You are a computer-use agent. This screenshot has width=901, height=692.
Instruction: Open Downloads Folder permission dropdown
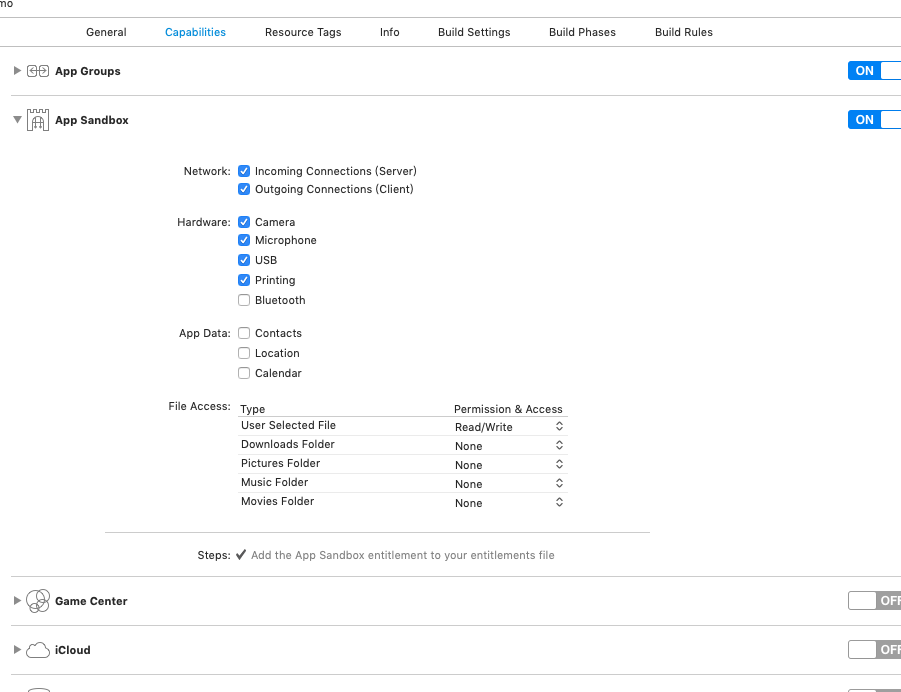tap(509, 446)
